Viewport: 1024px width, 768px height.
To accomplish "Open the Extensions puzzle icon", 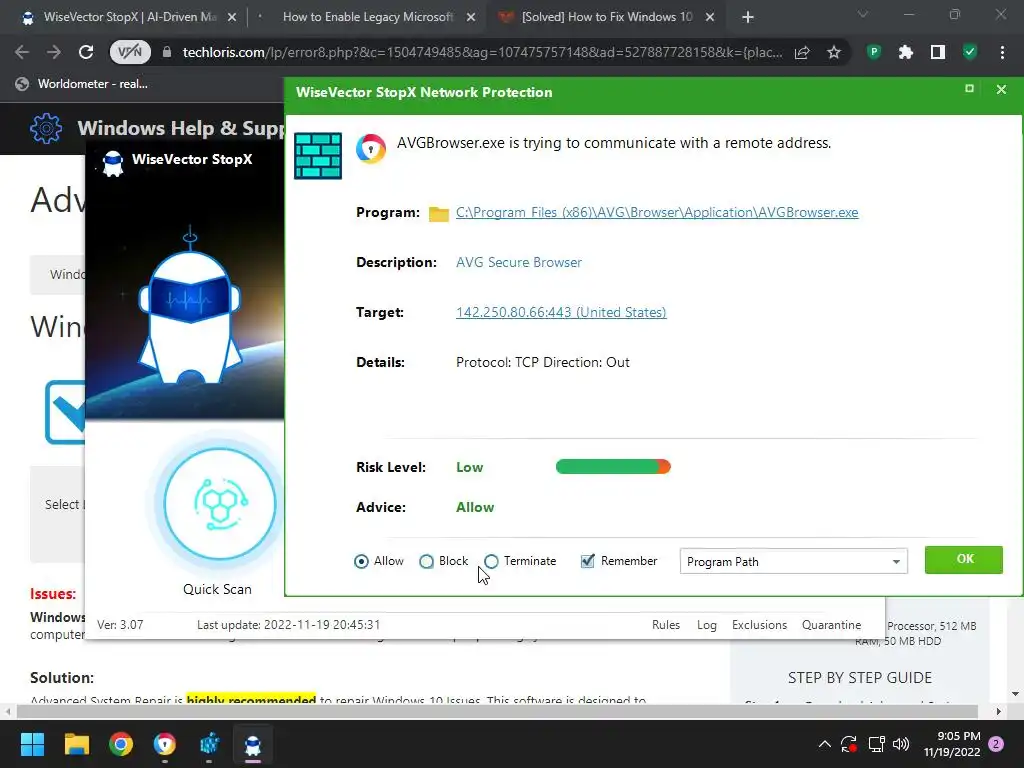I will (x=906, y=52).
